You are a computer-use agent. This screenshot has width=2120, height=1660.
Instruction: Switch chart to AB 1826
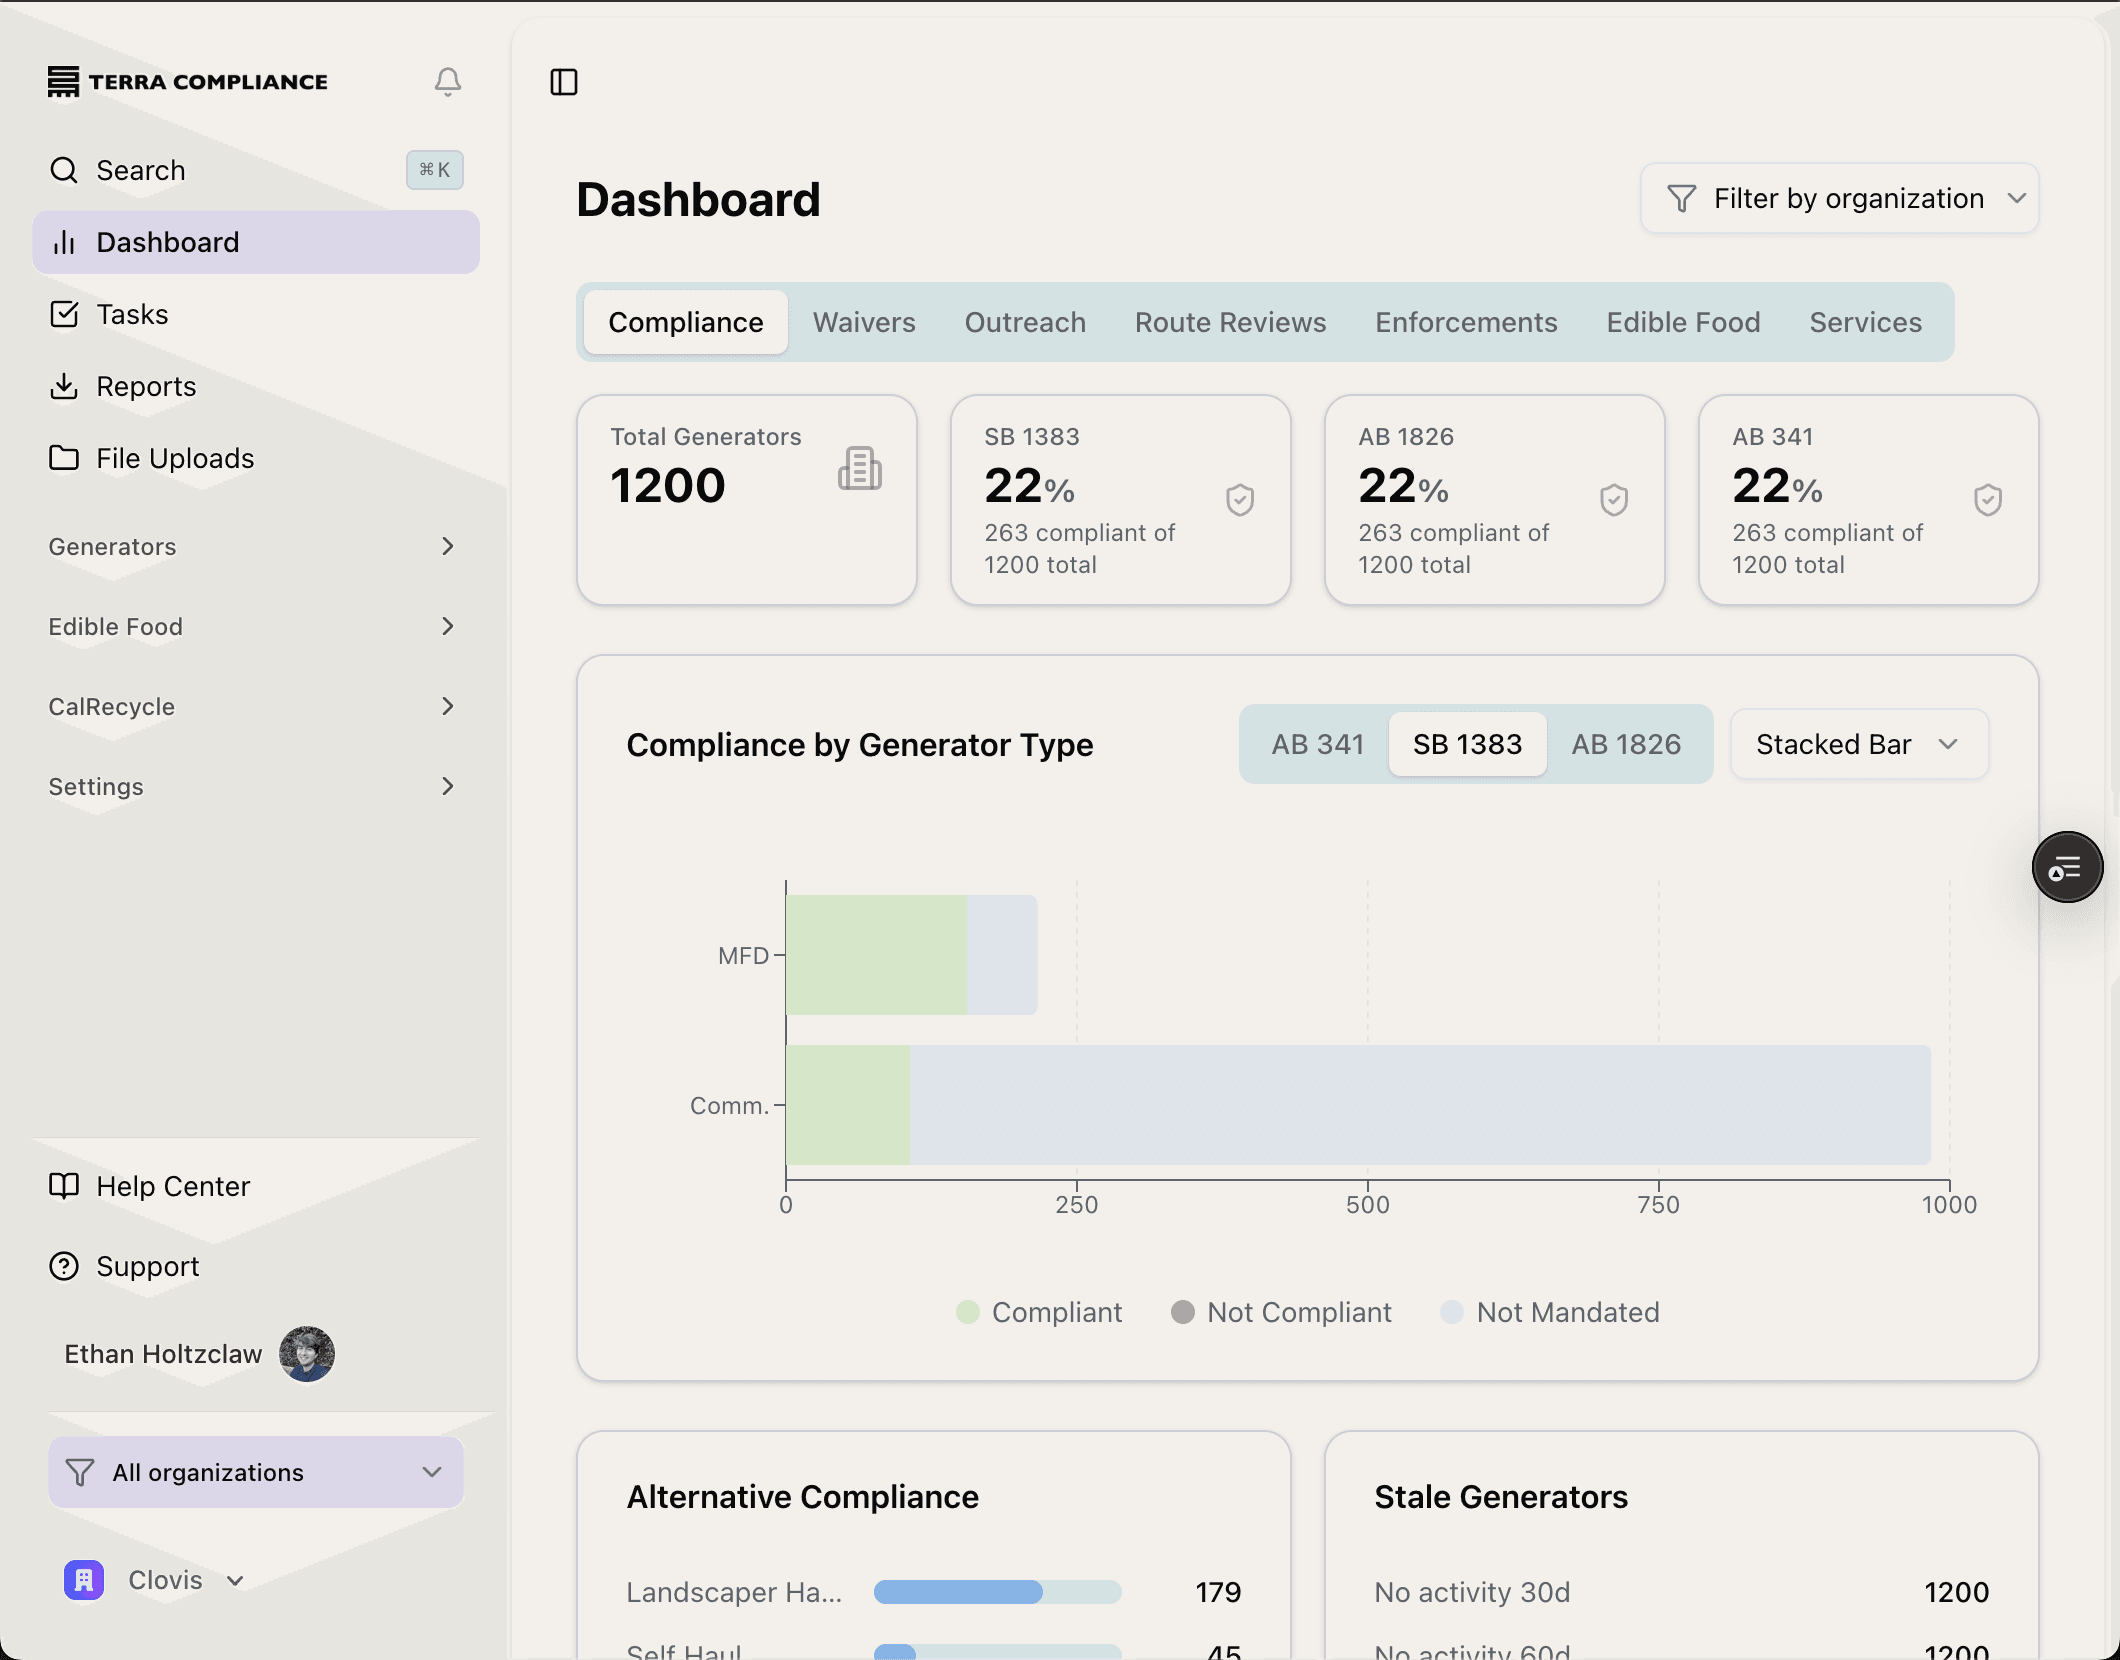click(x=1625, y=744)
